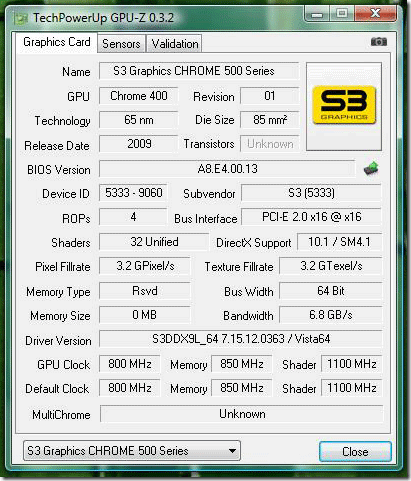Click the Transistors field showing Unknown

(269, 144)
